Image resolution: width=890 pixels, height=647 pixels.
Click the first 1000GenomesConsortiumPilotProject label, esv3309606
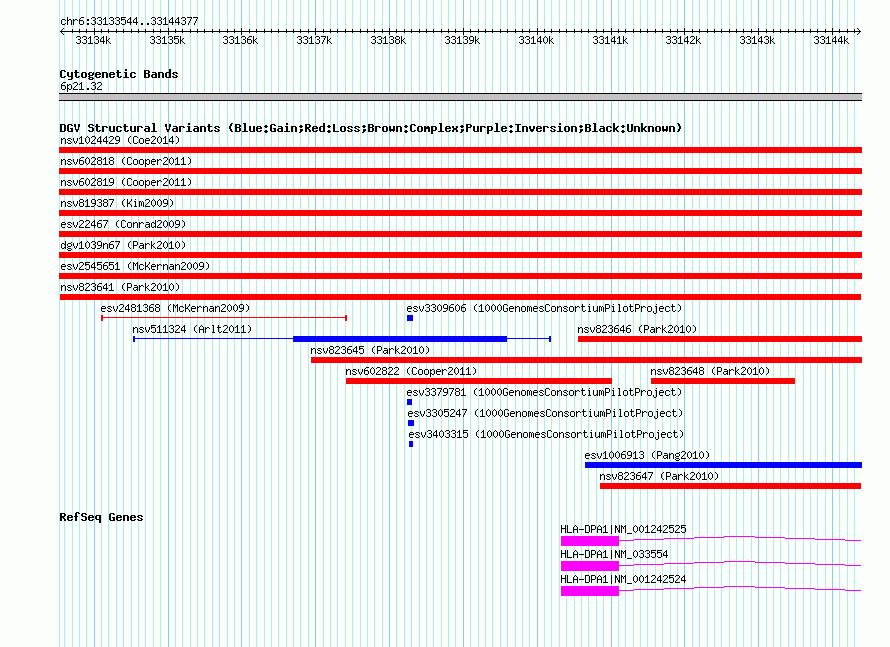[x=544, y=308]
